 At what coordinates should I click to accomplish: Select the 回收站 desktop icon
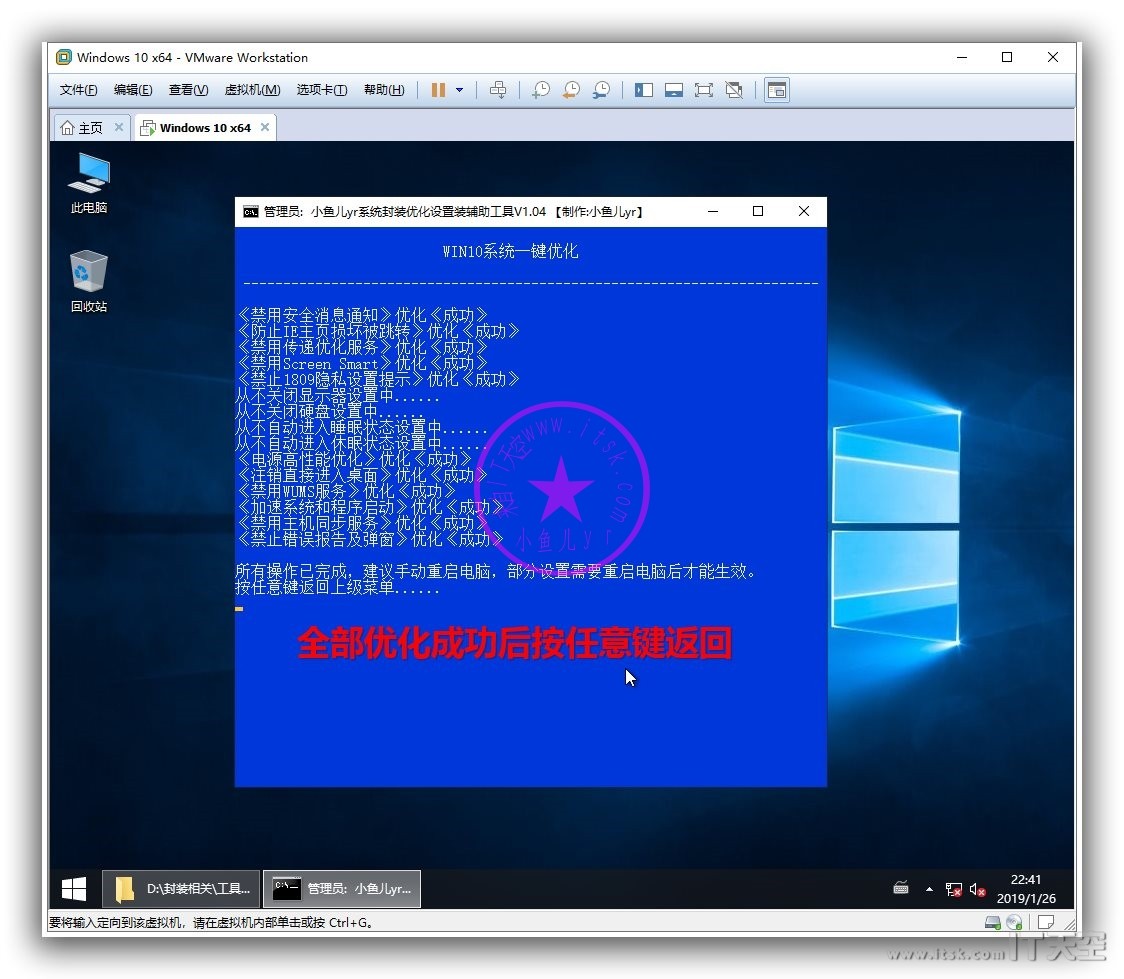(89, 281)
